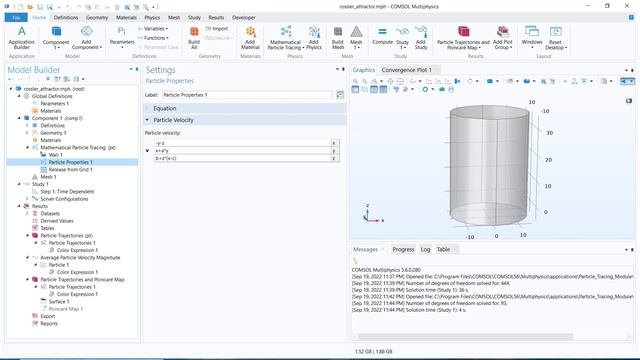Open the Windows layout button
Screen dimensions: 640x360
coord(532,38)
